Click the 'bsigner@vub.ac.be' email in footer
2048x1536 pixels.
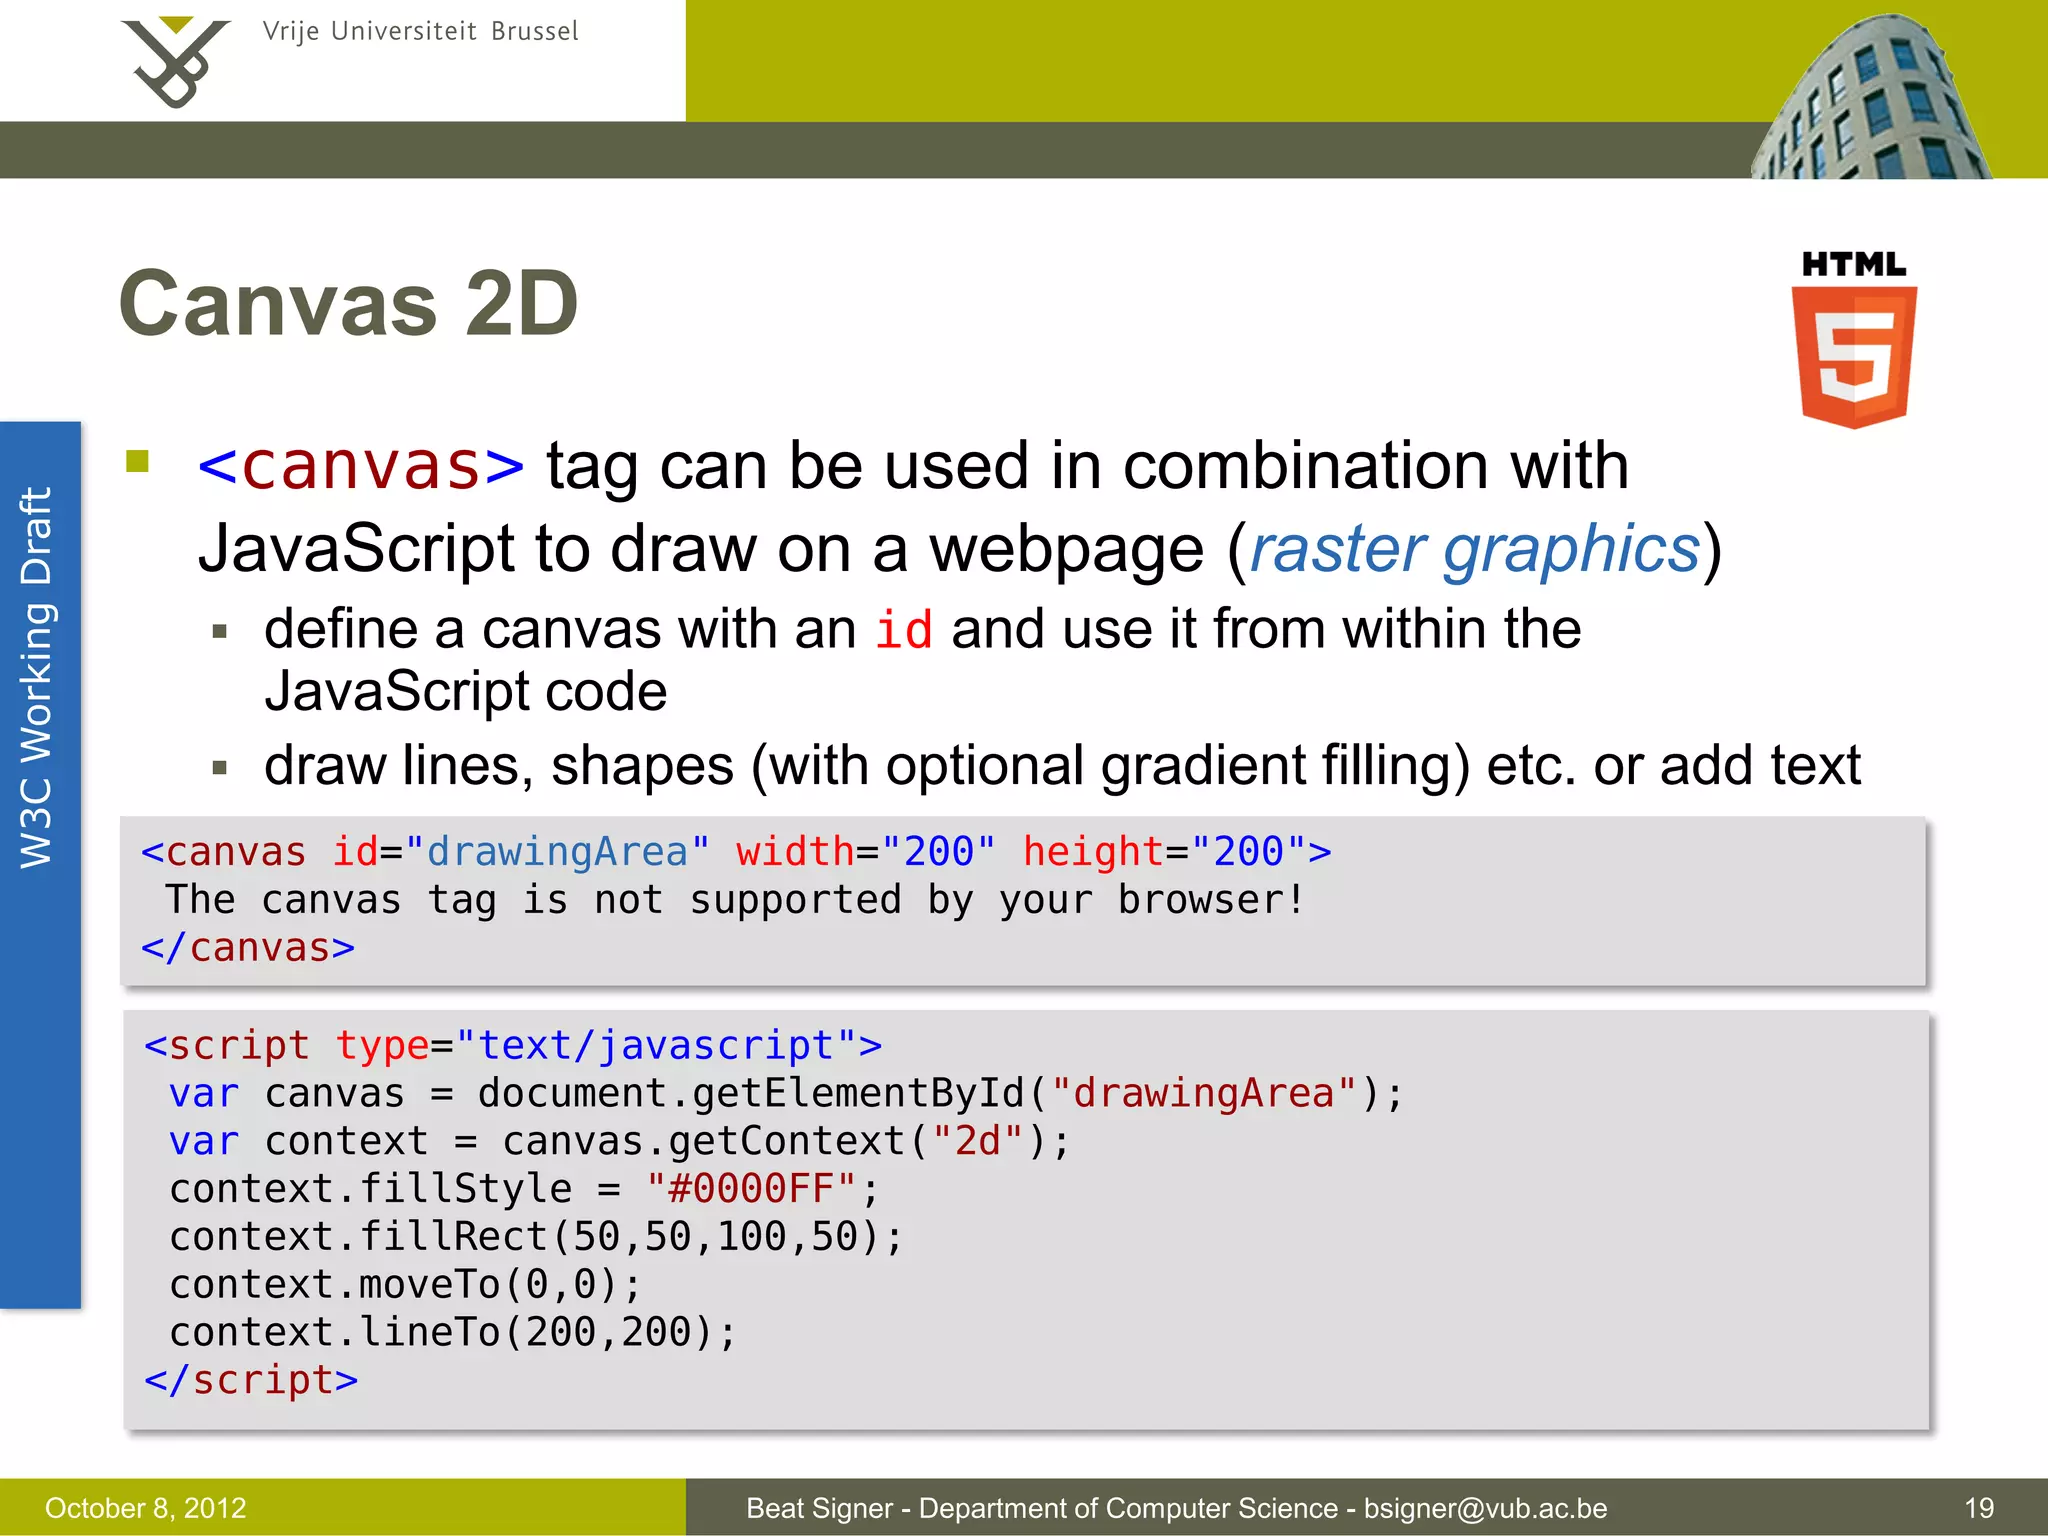[1486, 1508]
